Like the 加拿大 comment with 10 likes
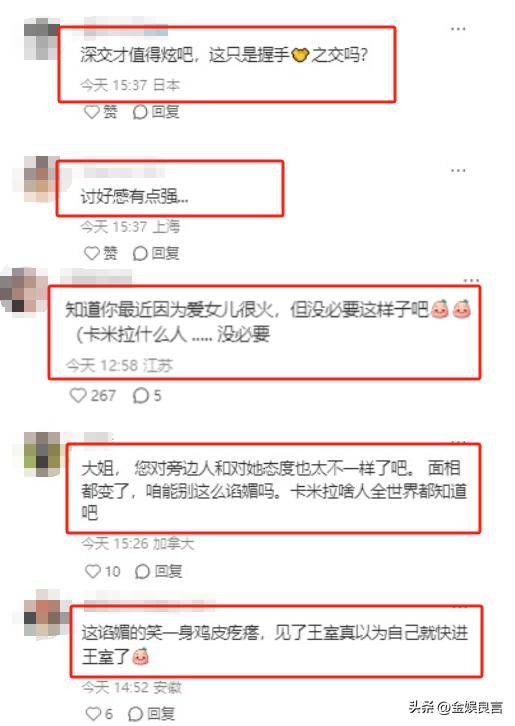 (102, 571)
